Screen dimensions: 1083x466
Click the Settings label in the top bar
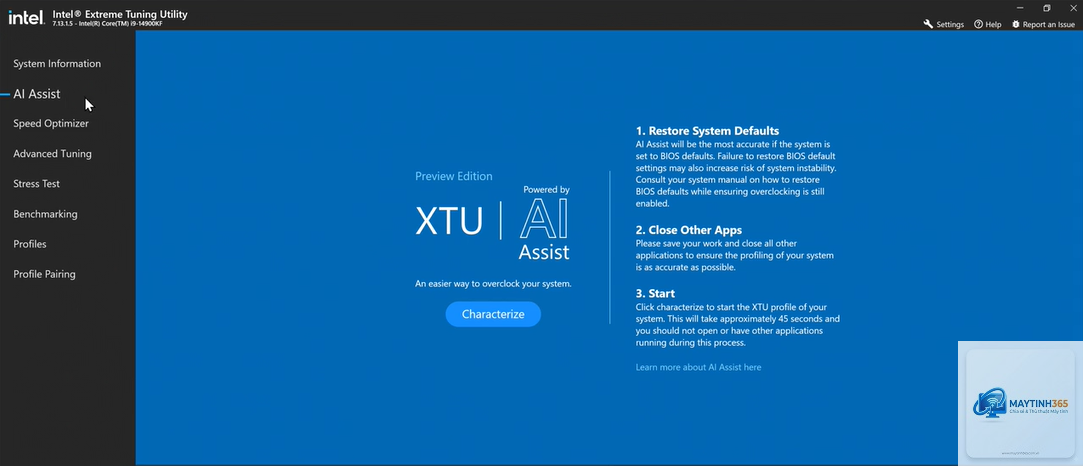coord(950,25)
